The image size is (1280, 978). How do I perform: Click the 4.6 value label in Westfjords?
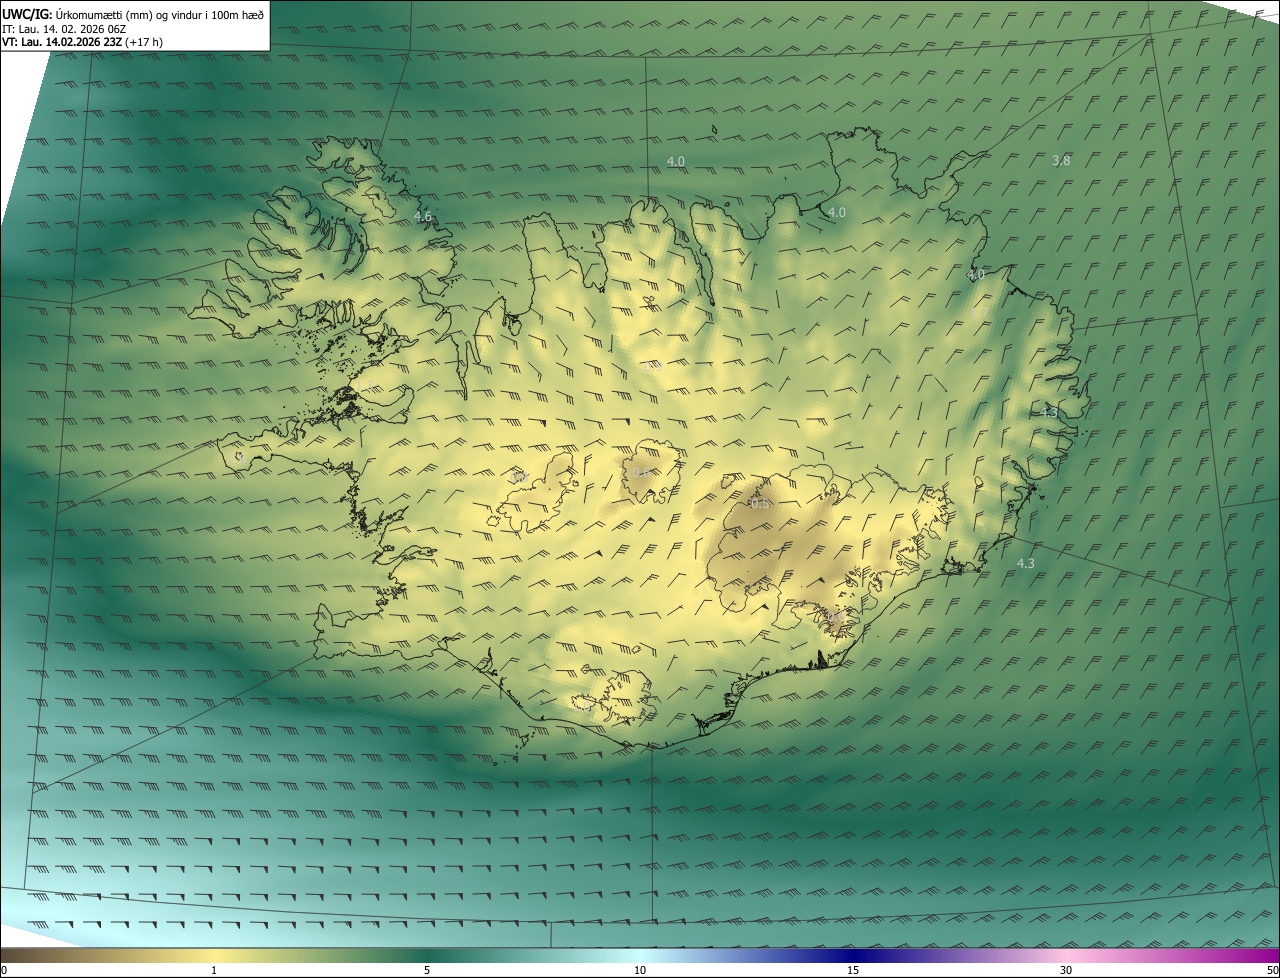(x=423, y=216)
